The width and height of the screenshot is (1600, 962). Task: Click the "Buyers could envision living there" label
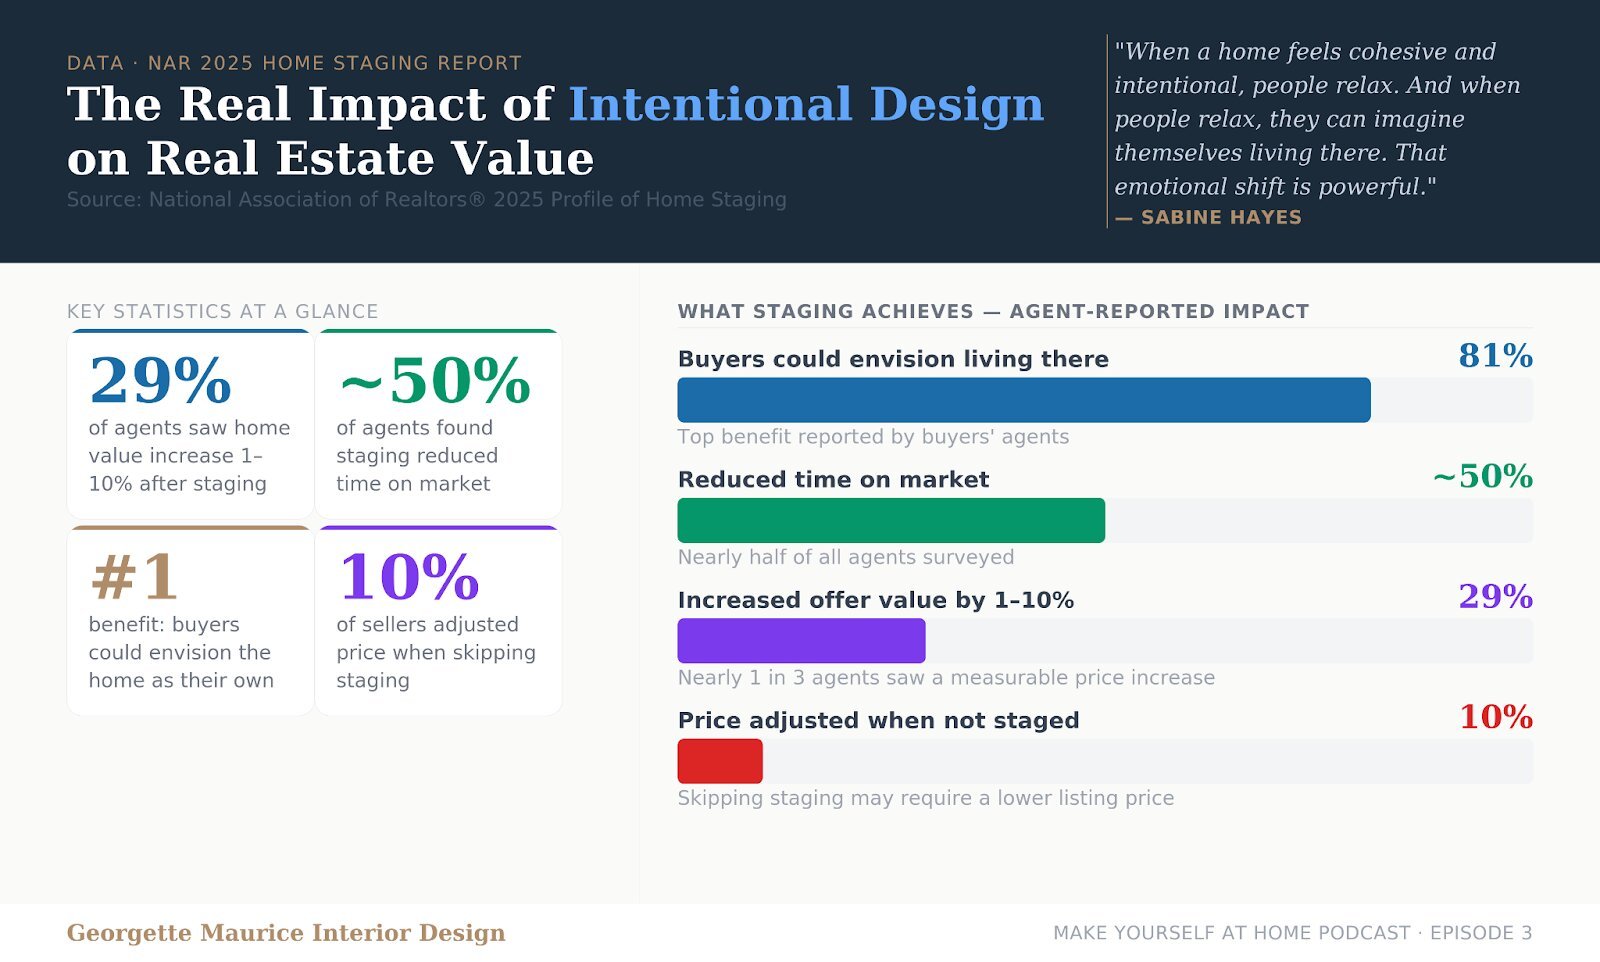893,359
